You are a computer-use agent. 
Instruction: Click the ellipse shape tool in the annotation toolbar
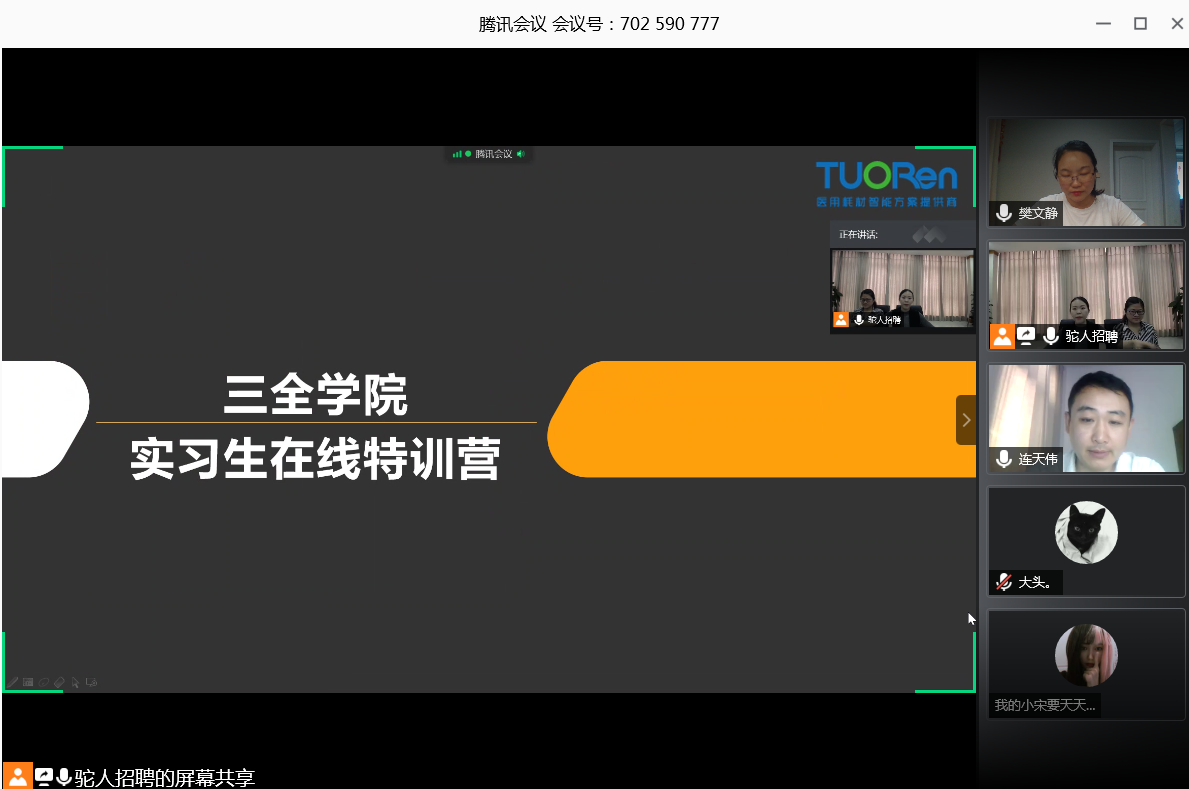pyautogui.click(x=44, y=683)
